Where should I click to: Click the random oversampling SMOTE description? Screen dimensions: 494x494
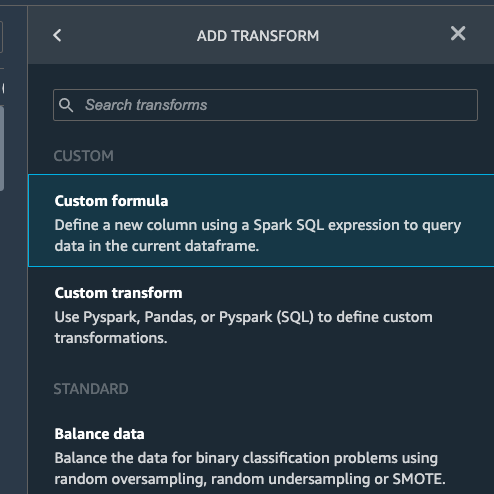pyautogui.click(x=250, y=468)
